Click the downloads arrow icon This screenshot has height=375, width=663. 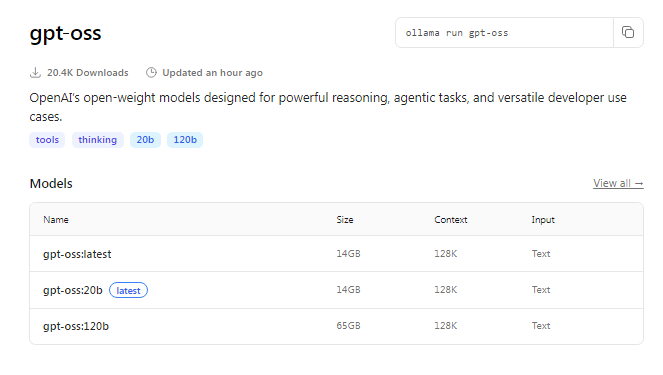[x=36, y=73]
